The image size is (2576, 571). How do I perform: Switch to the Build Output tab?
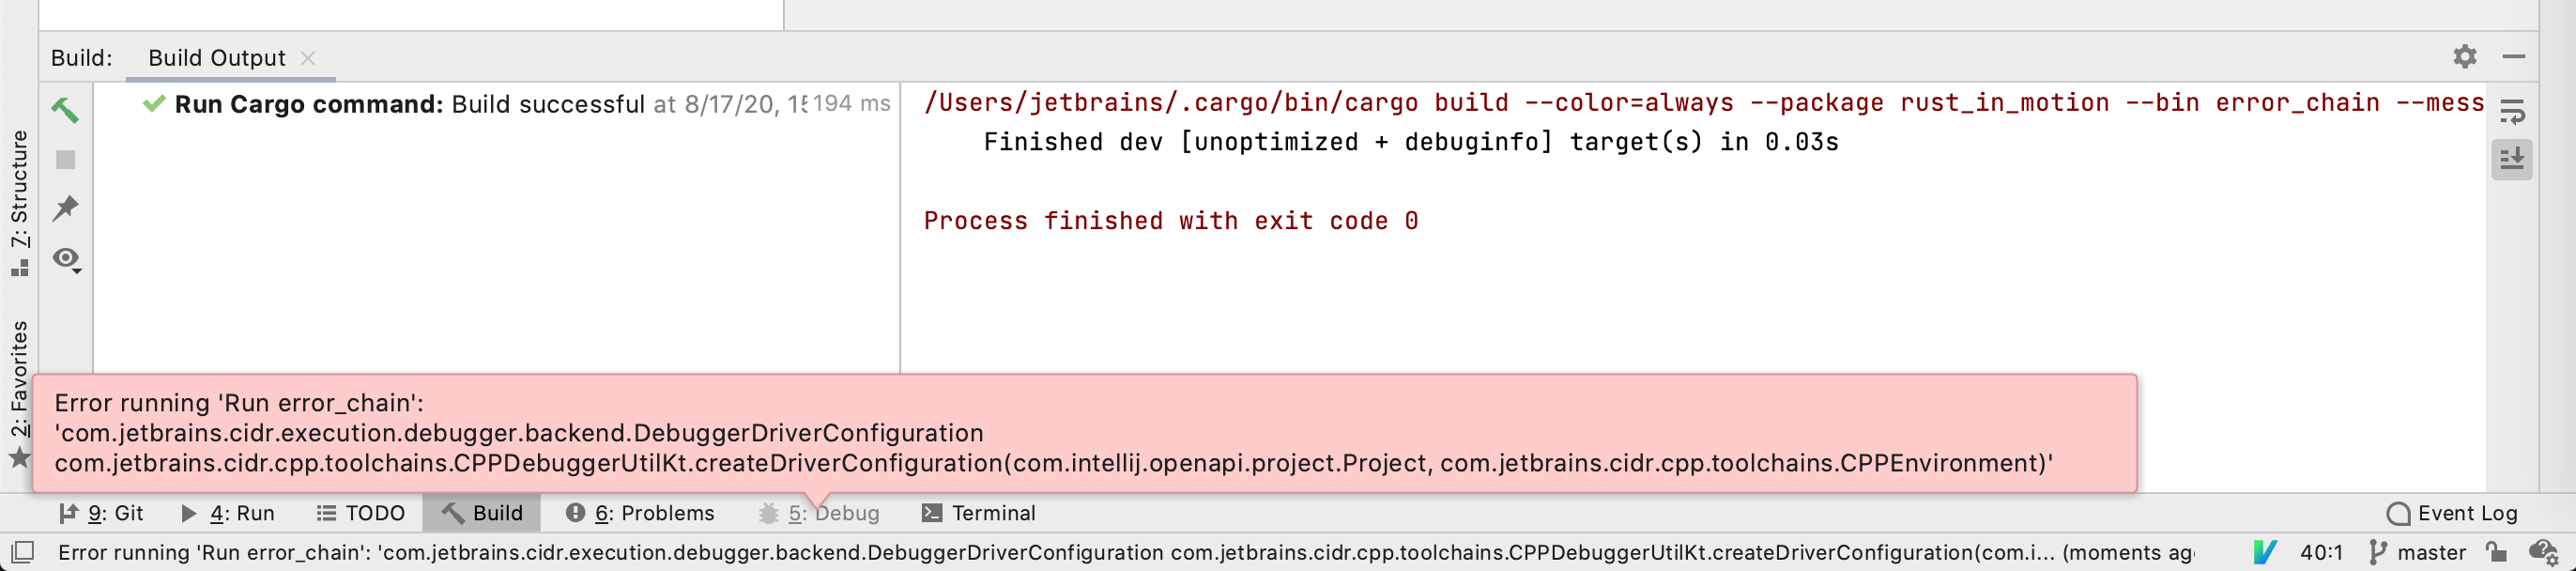click(x=216, y=57)
